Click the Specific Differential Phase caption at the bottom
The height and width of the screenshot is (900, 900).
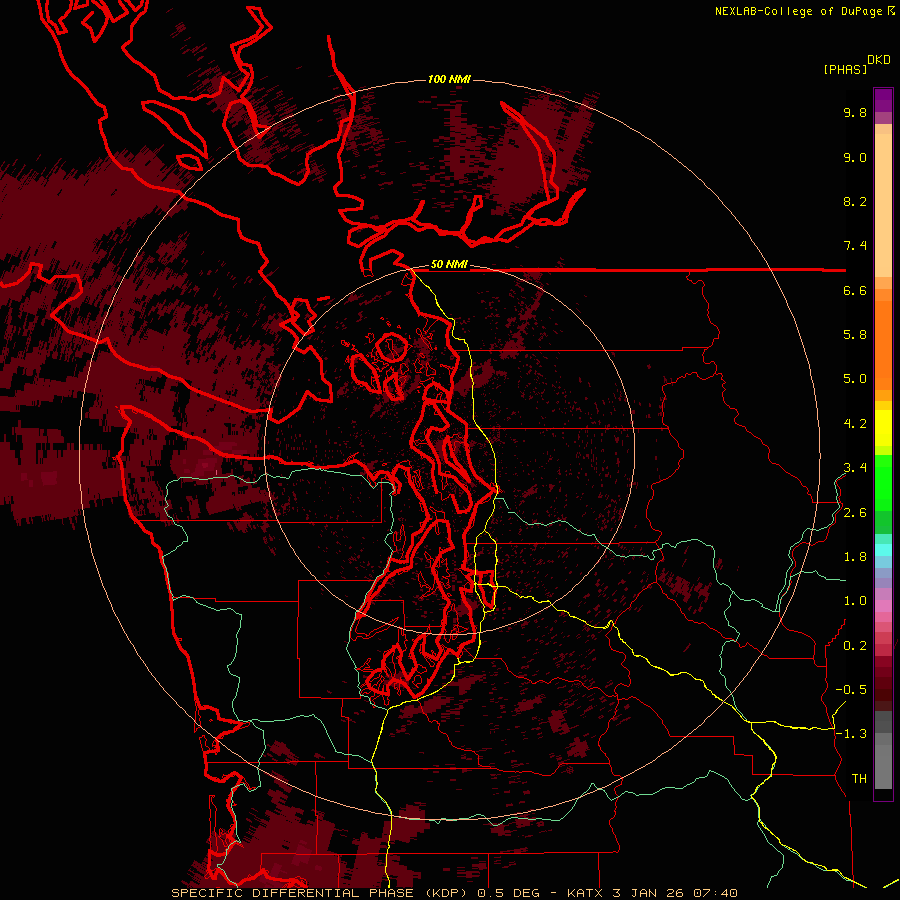click(454, 893)
